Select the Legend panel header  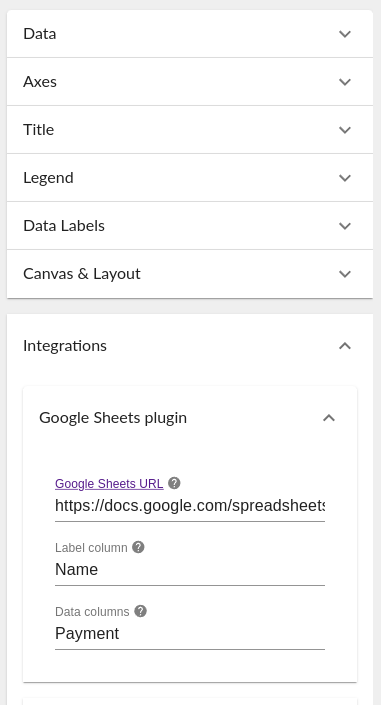coord(190,178)
